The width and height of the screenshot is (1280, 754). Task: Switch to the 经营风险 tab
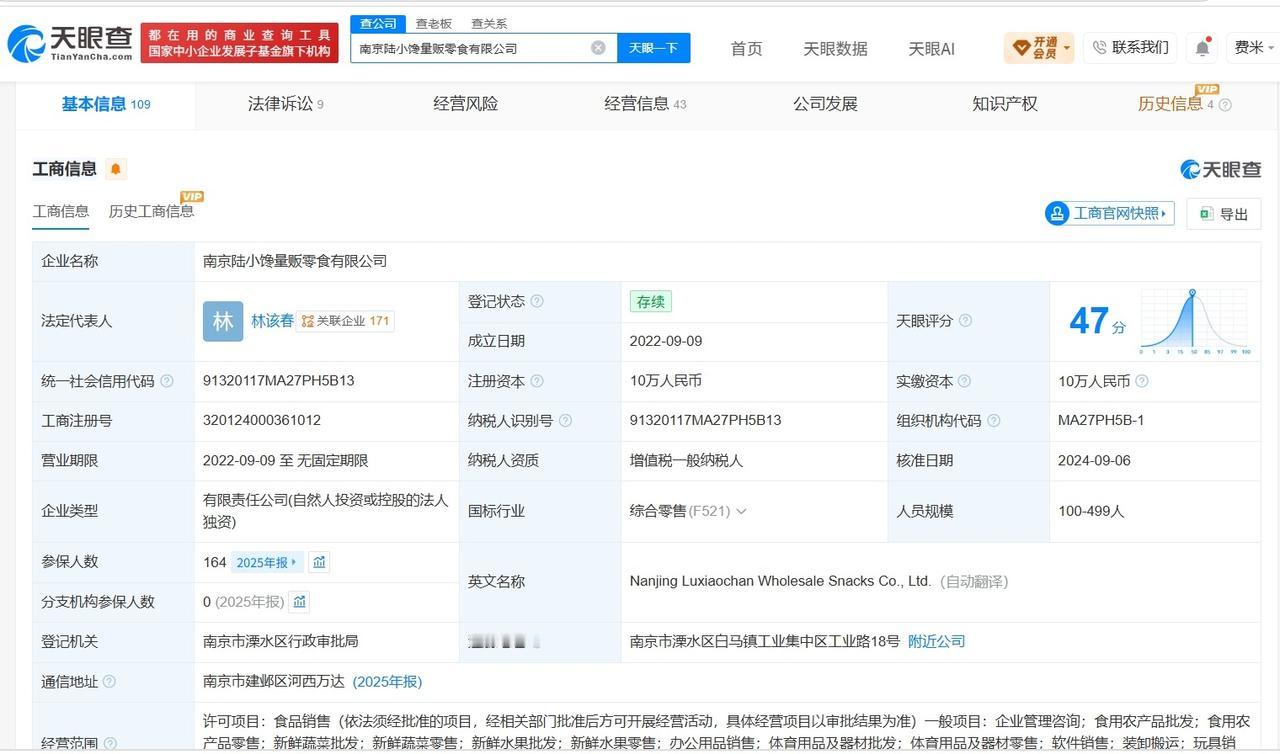point(466,104)
